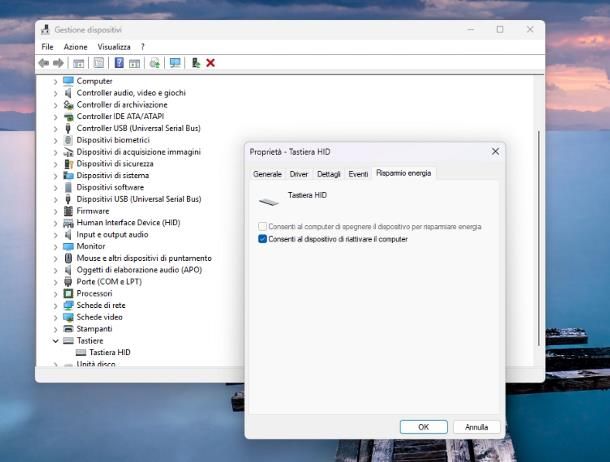Switch to the Dettagli tab
The width and height of the screenshot is (610, 462).
[329, 174]
